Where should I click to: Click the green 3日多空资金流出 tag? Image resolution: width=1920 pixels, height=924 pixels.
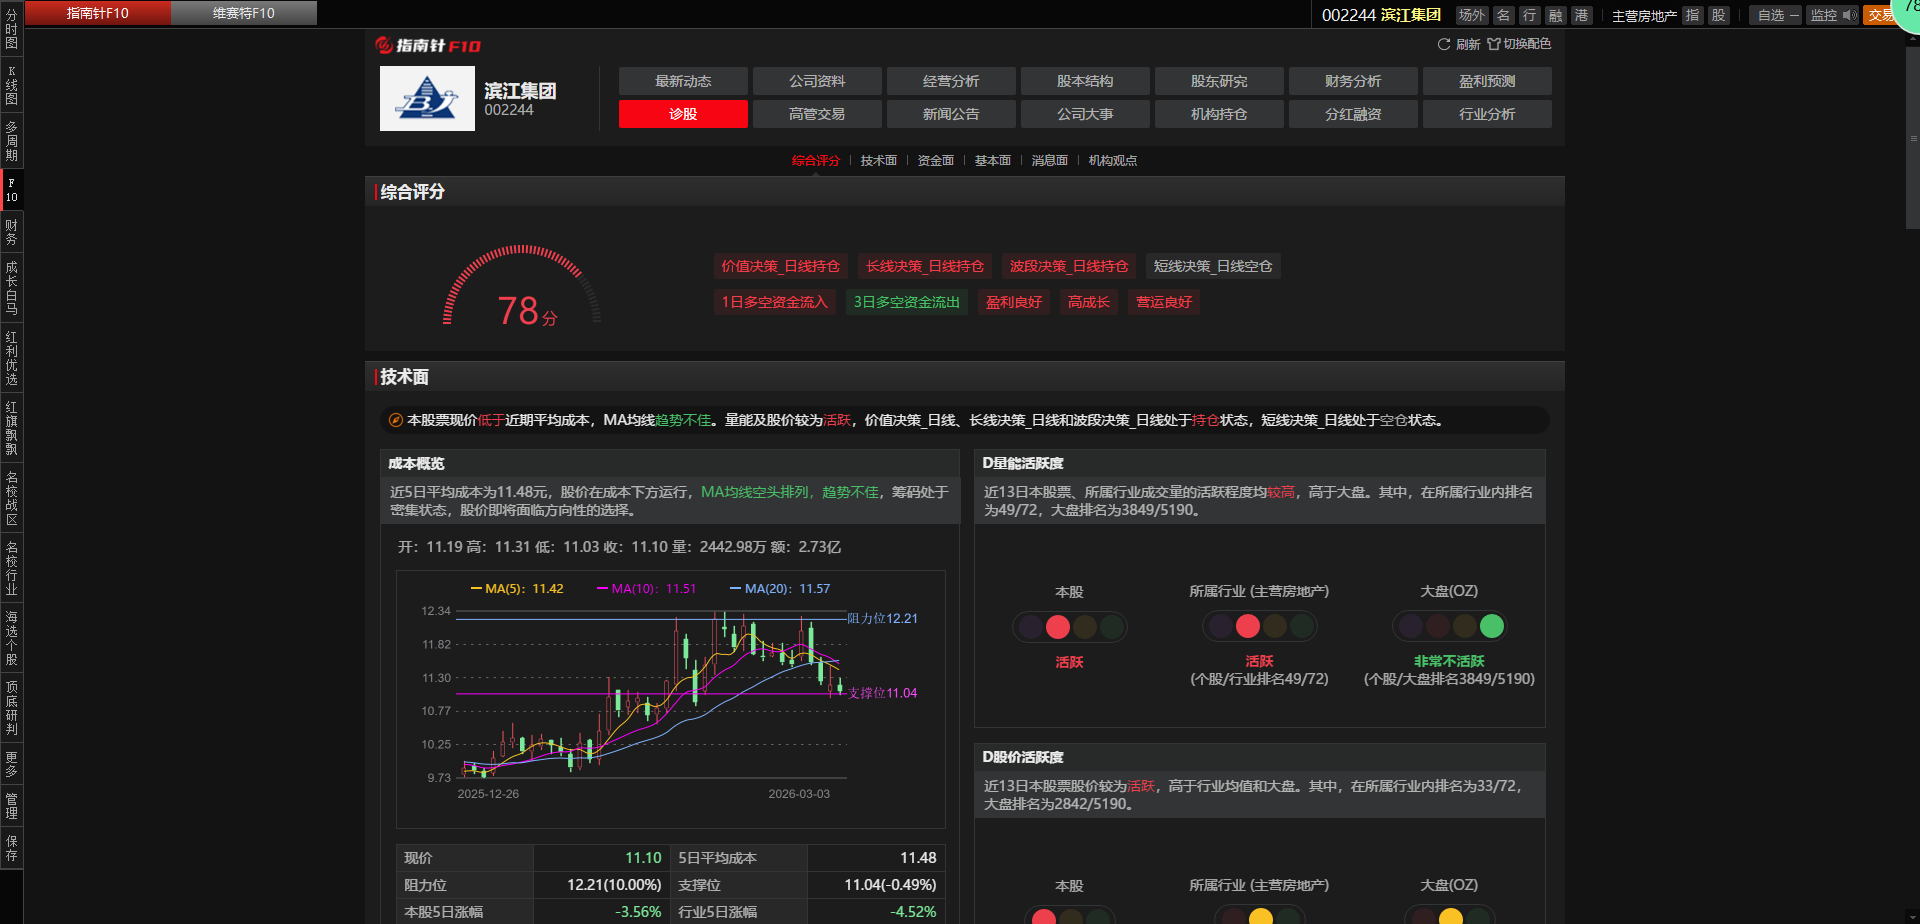(x=907, y=302)
